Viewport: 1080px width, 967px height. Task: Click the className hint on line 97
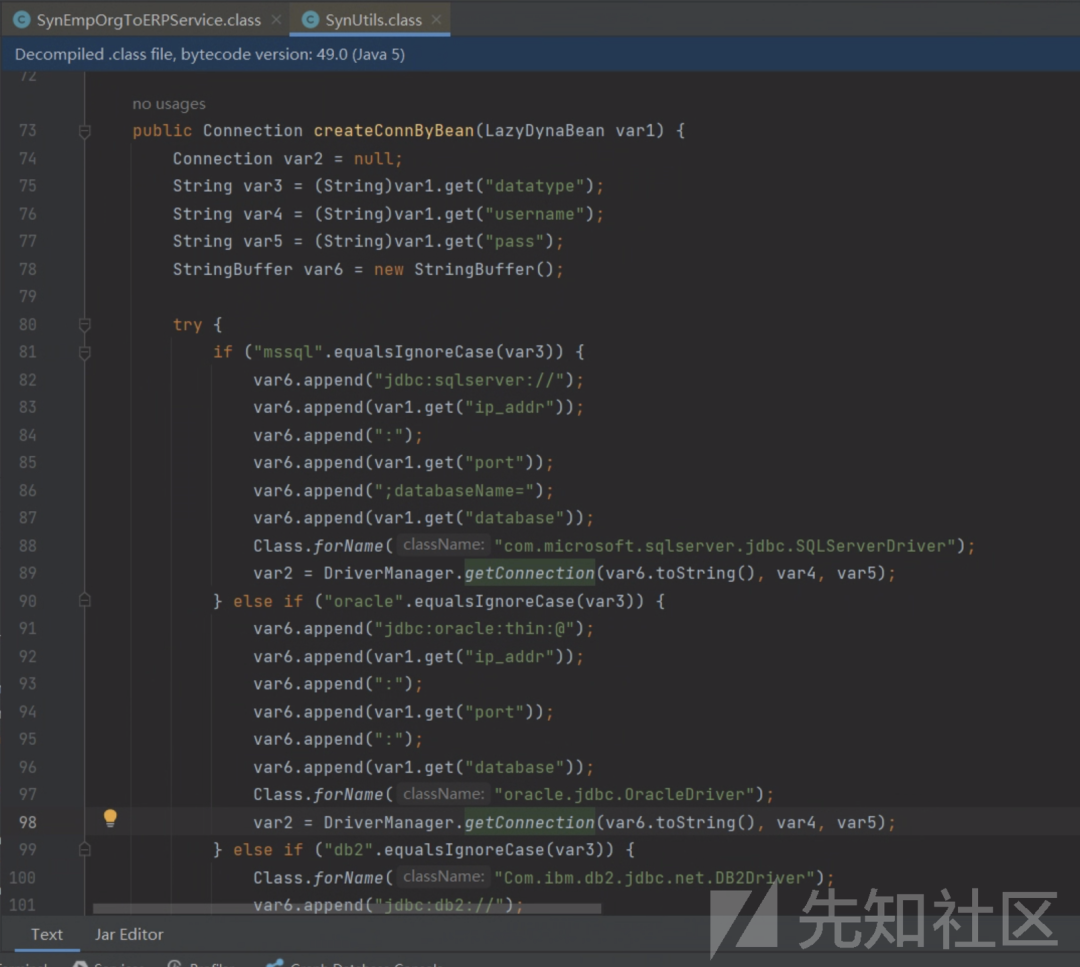pyautogui.click(x=444, y=794)
